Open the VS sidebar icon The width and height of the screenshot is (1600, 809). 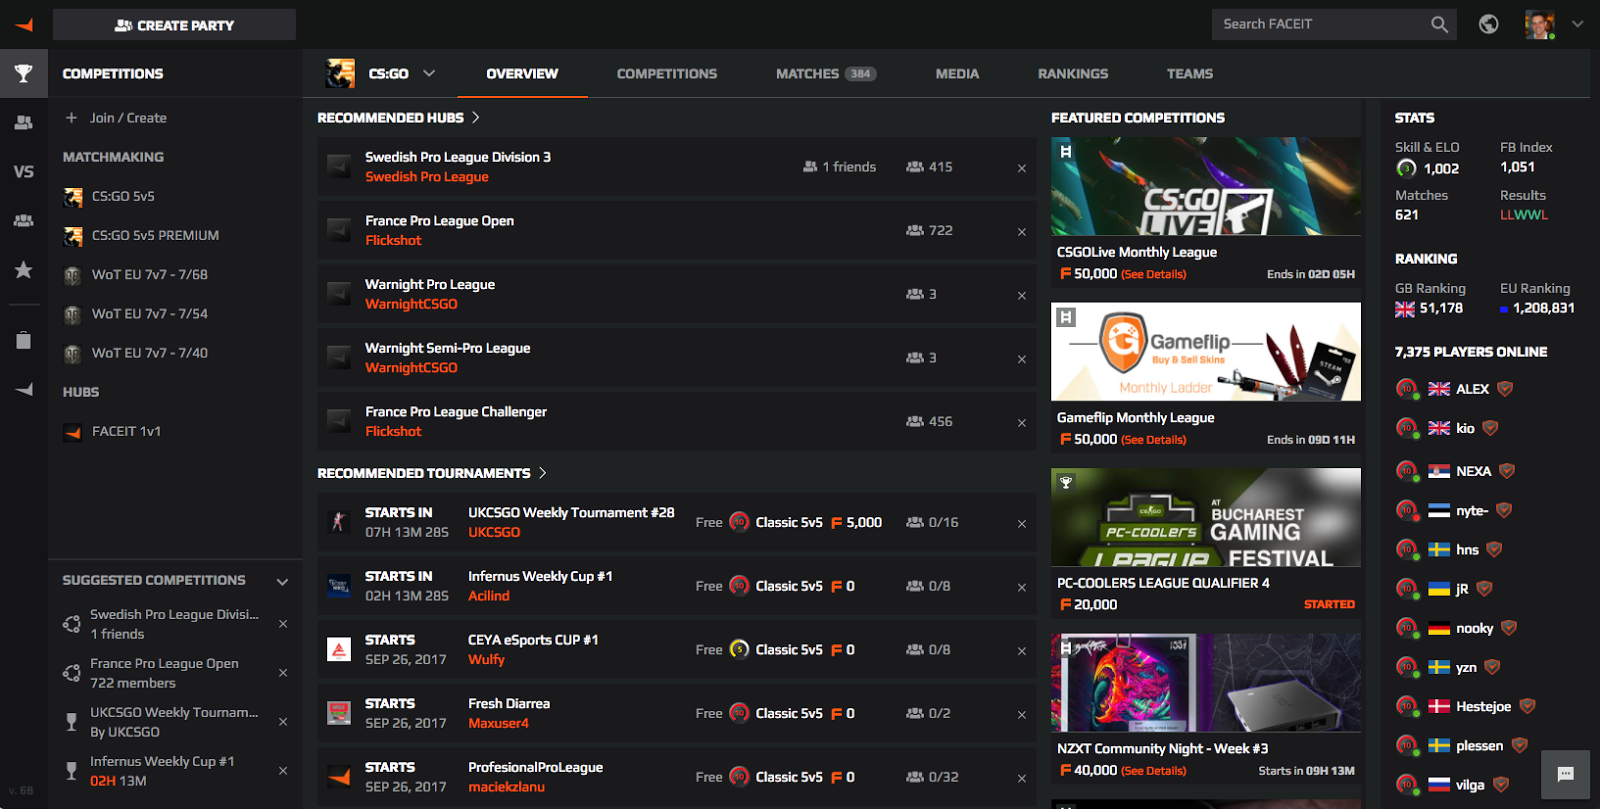24,172
